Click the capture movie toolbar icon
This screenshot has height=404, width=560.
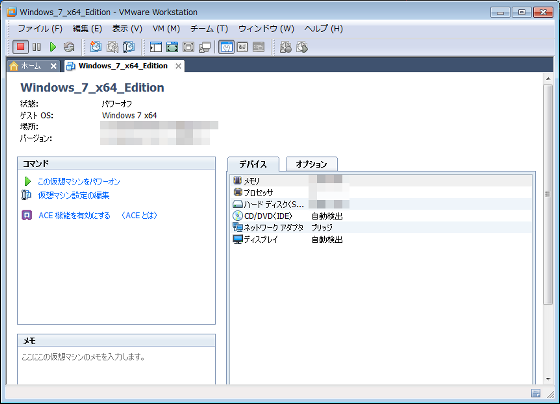286,47
